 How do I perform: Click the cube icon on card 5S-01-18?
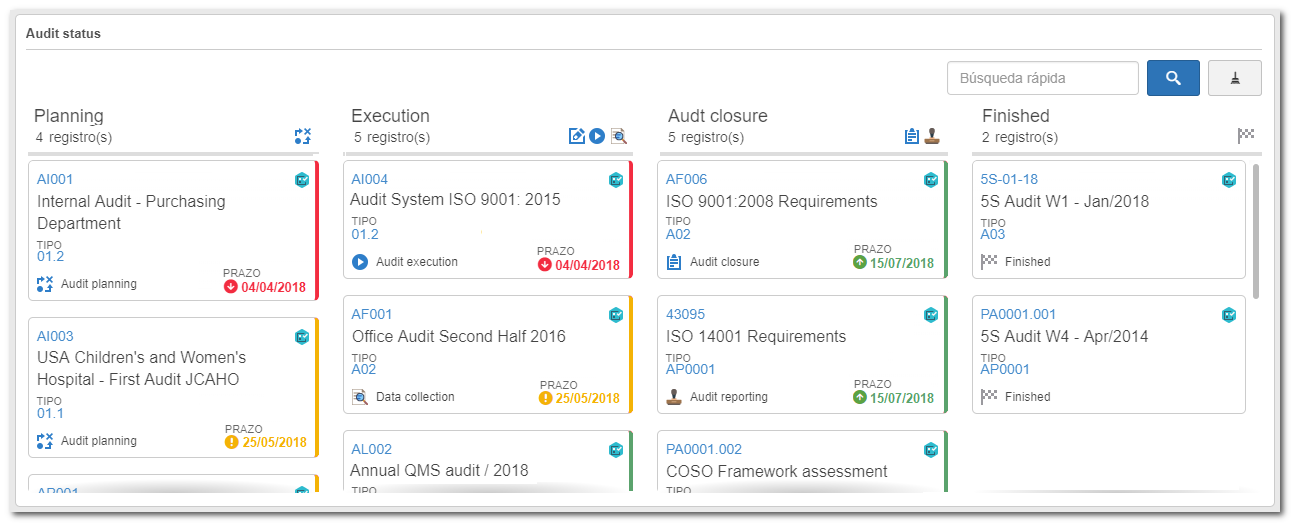[1229, 180]
